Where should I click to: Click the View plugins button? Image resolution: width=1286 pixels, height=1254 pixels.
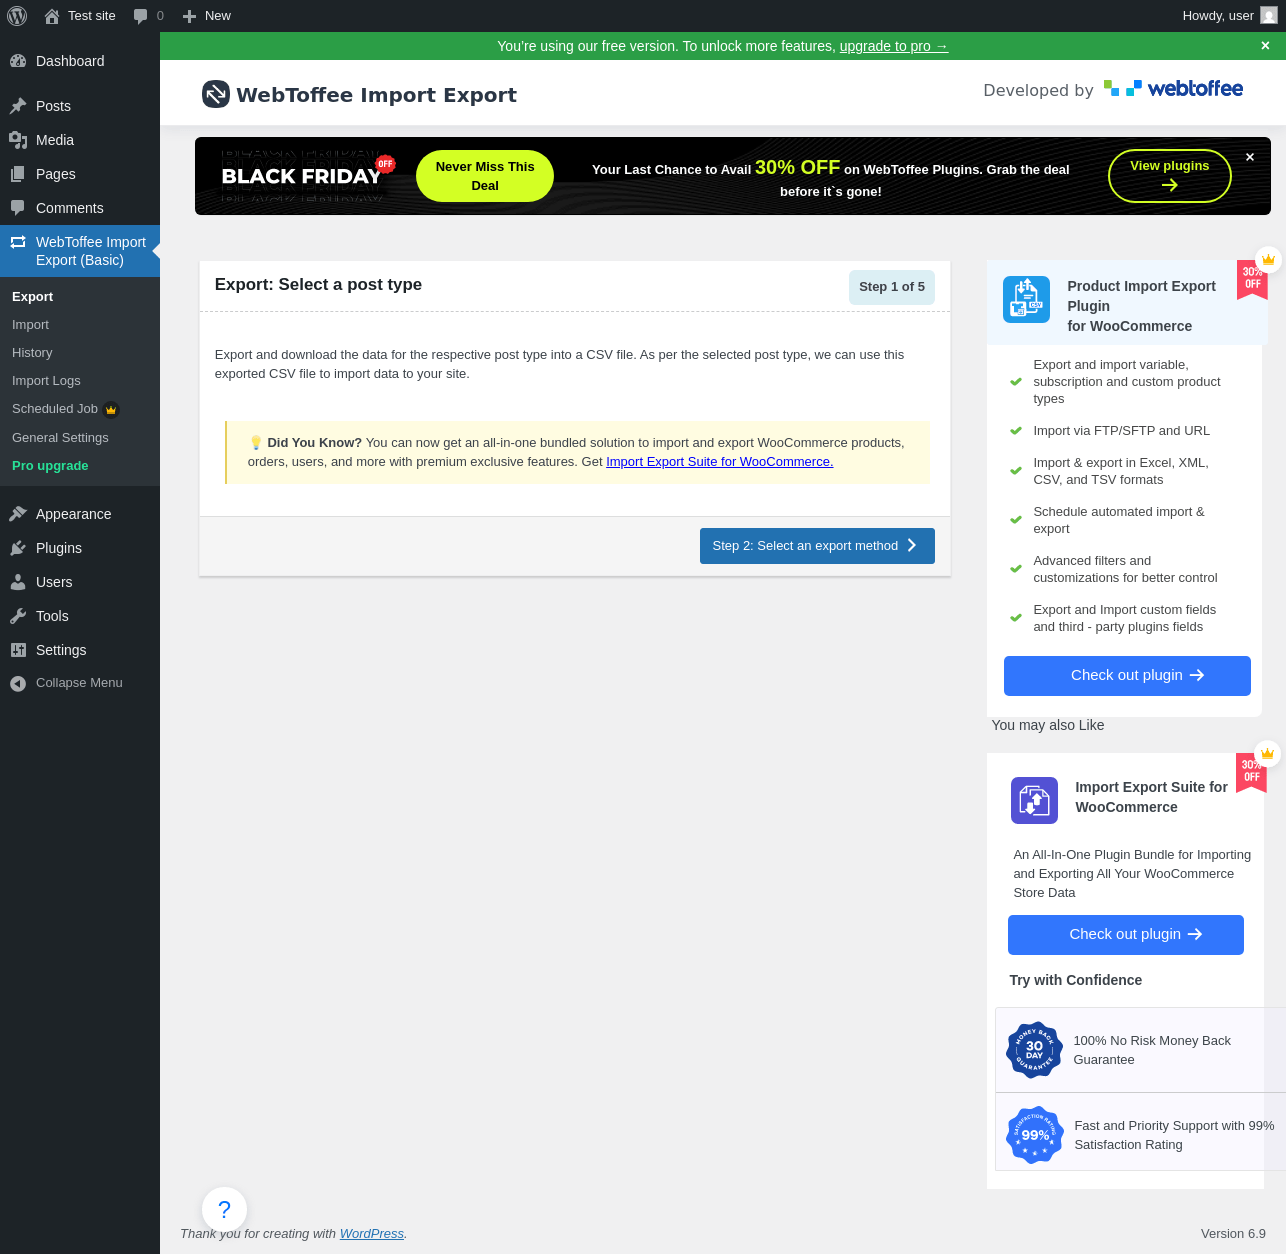point(1170,175)
